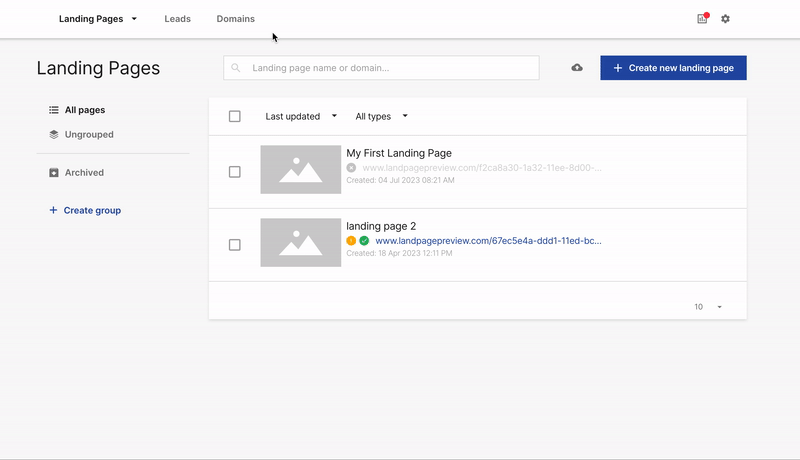The width and height of the screenshot is (800, 460).
Task: Open the rows per page dropdown
Action: click(708, 307)
